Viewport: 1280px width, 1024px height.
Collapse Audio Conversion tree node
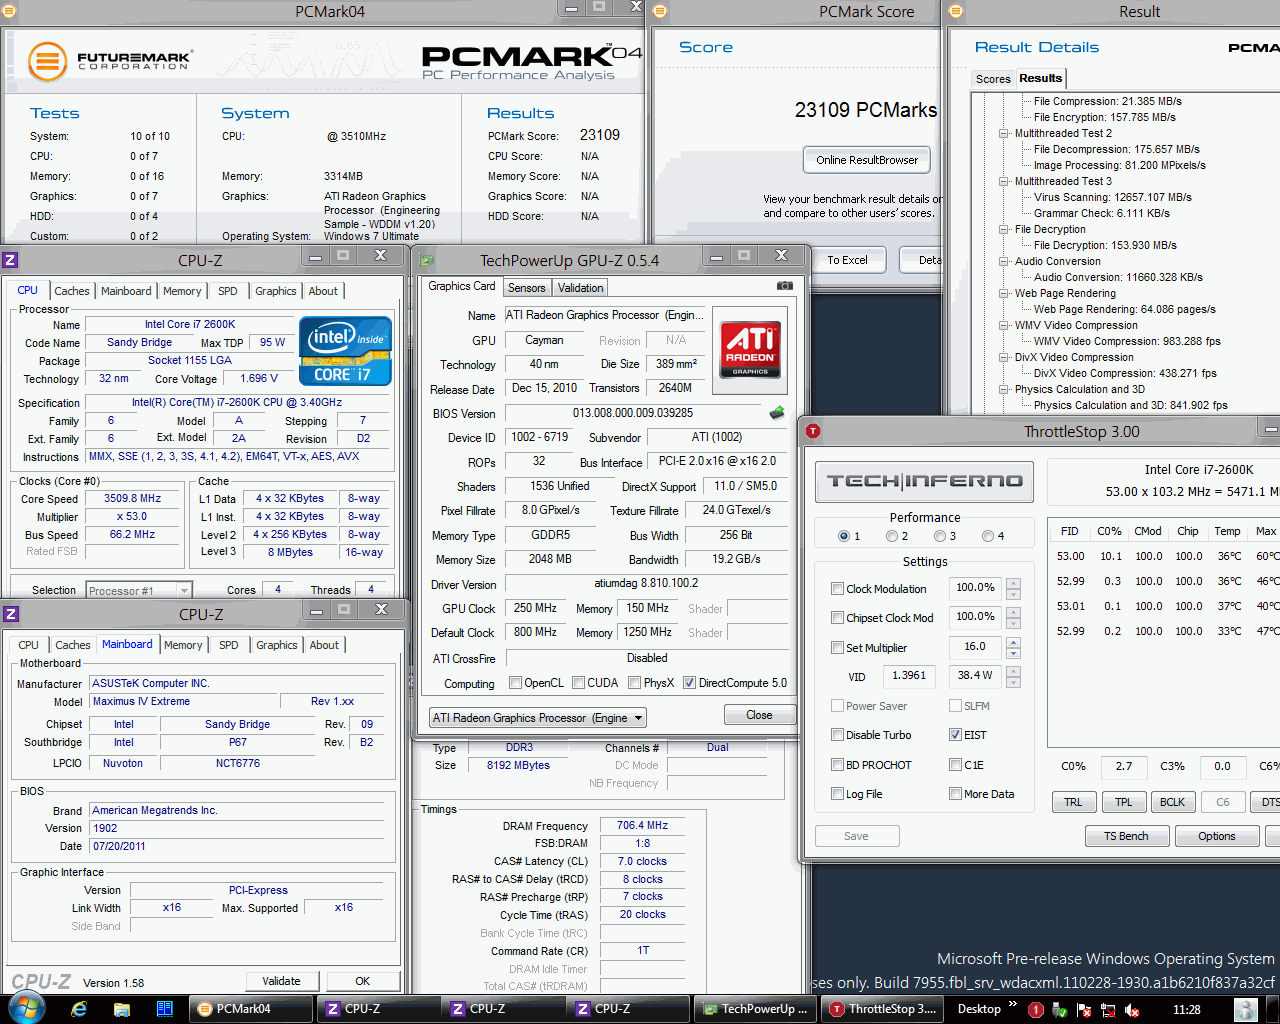tap(1003, 261)
